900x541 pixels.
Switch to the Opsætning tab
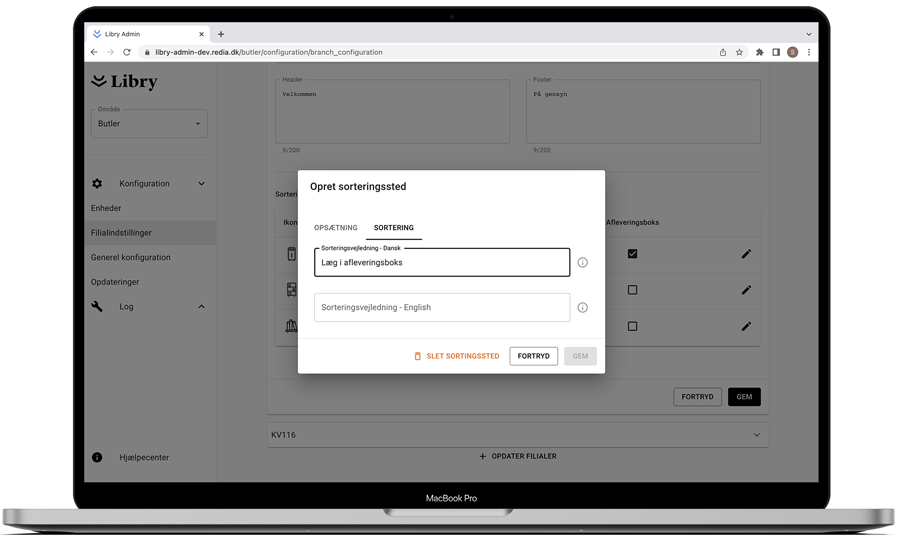336,228
